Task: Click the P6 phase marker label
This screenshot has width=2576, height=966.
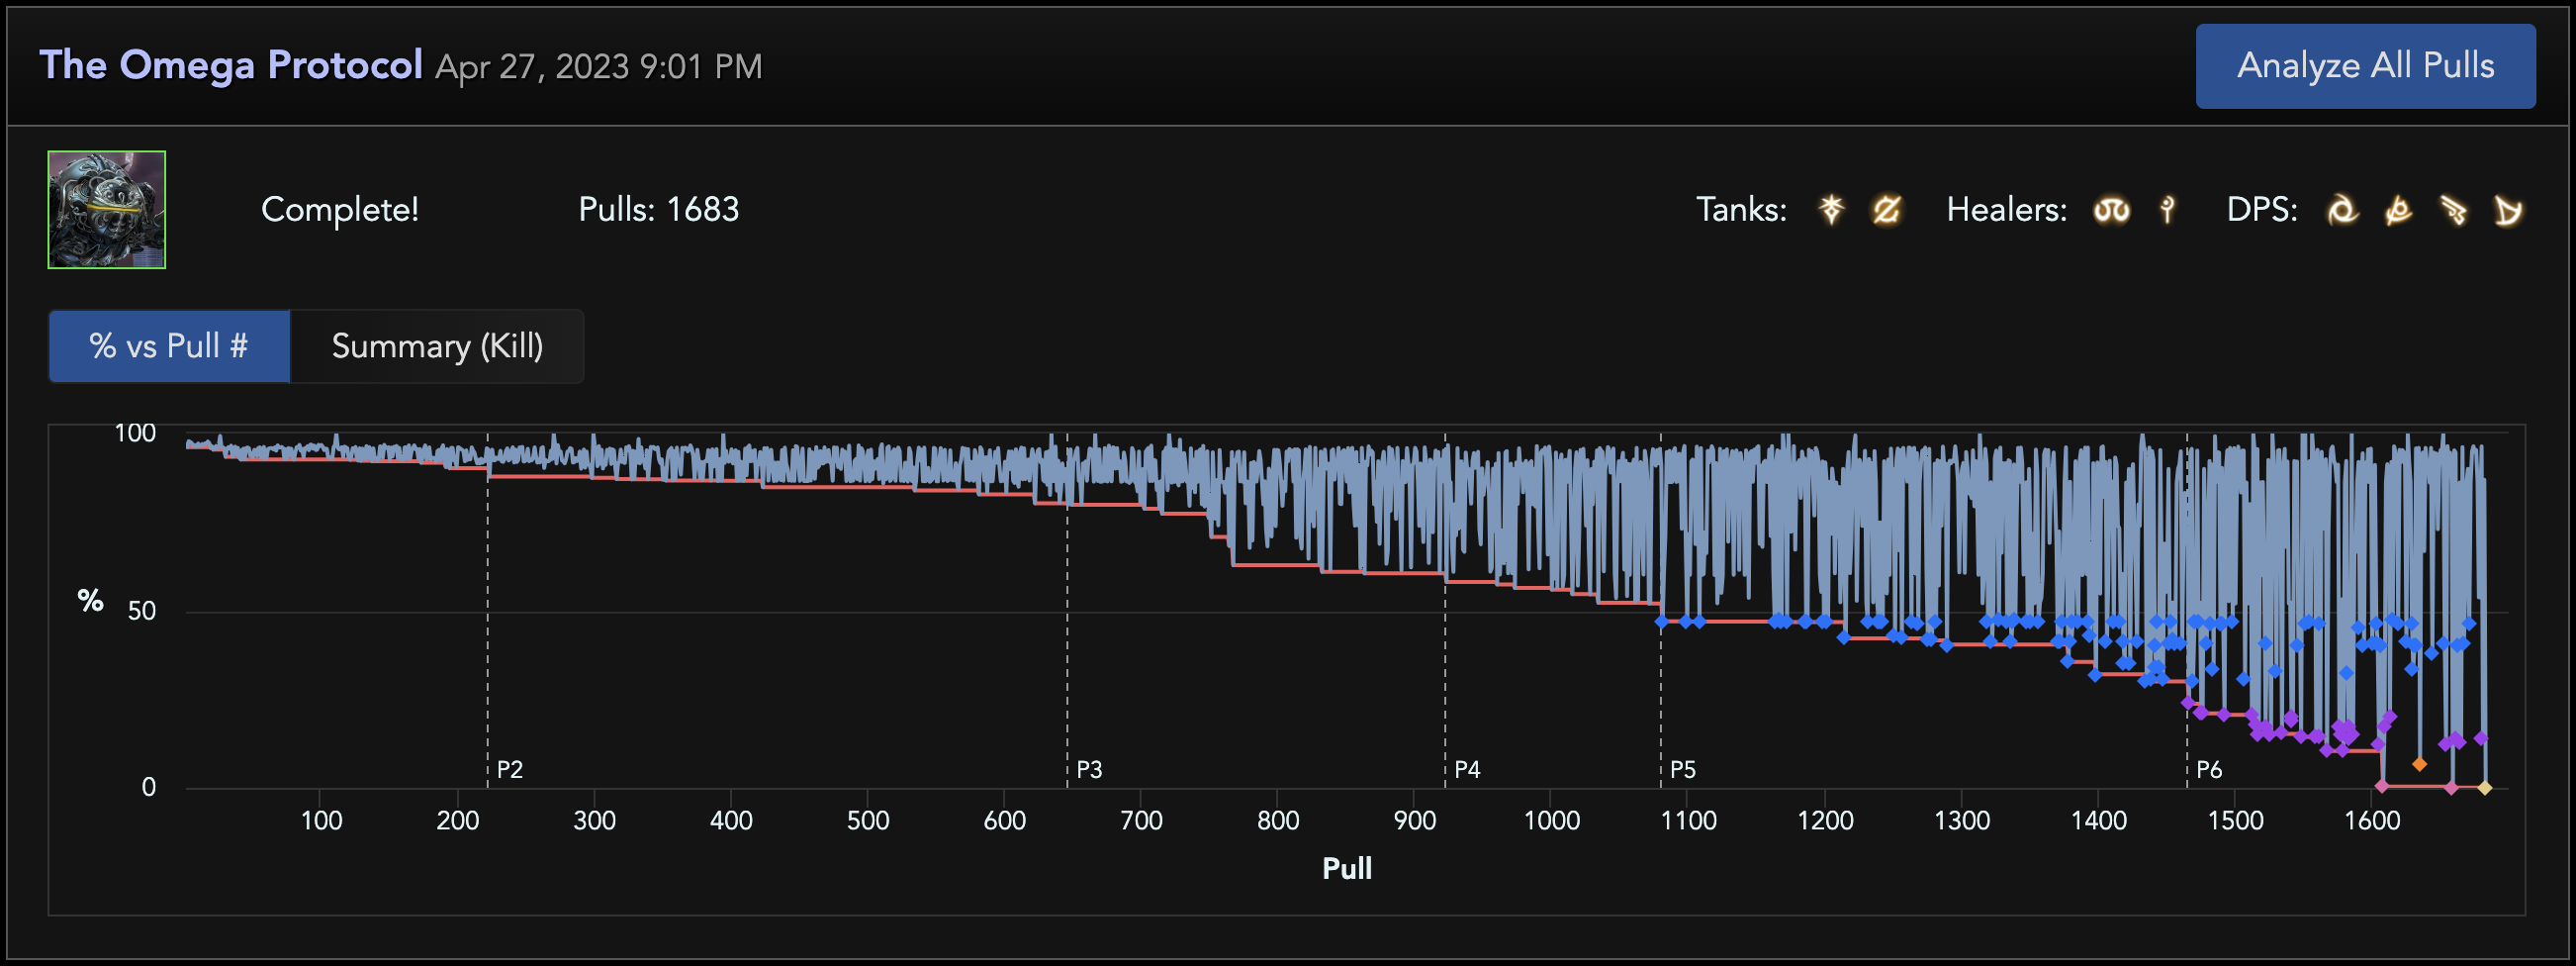Action: click(2209, 769)
